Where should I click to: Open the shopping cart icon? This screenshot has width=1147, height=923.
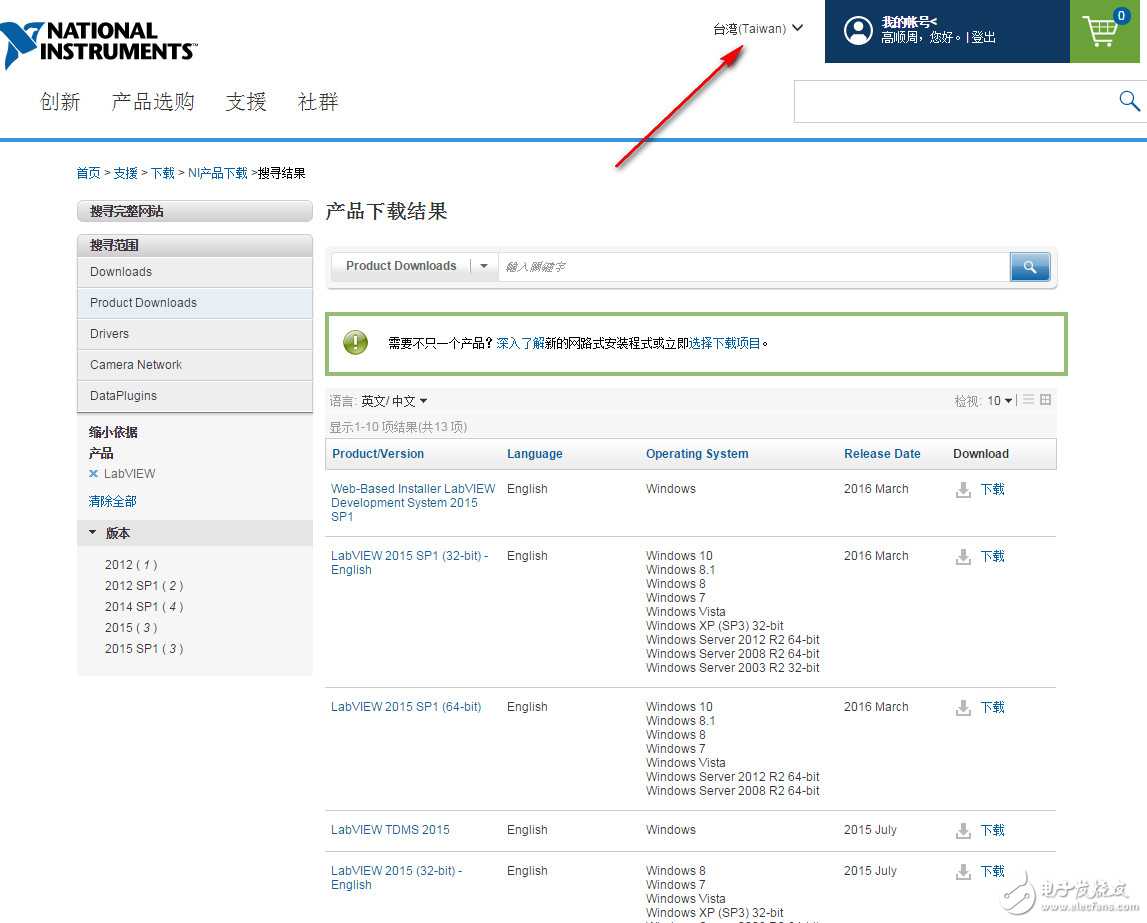(1101, 31)
